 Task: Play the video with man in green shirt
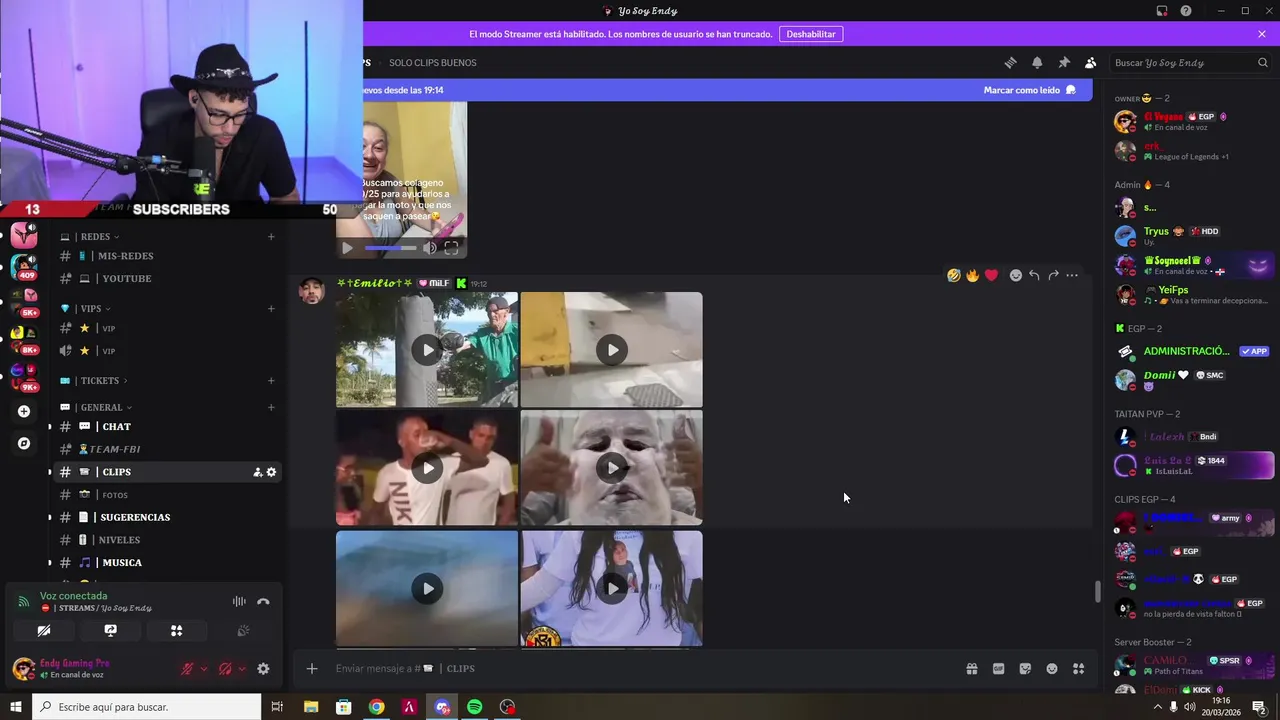(x=427, y=350)
